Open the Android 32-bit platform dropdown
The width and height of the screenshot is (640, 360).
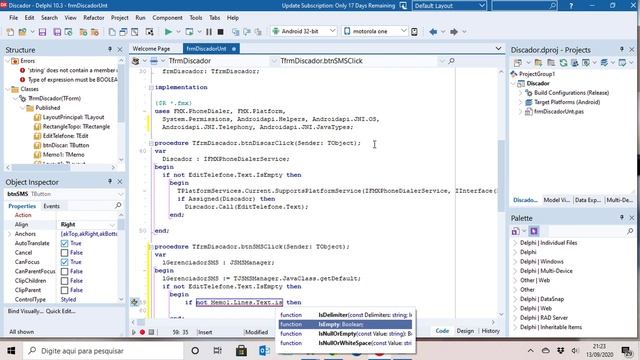tap(332, 31)
